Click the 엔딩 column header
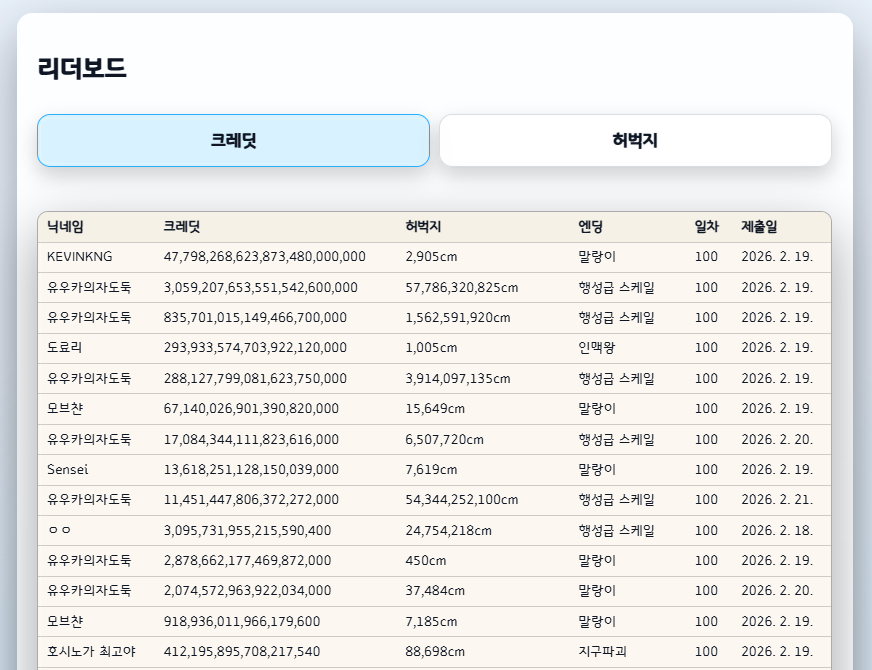 pos(591,227)
